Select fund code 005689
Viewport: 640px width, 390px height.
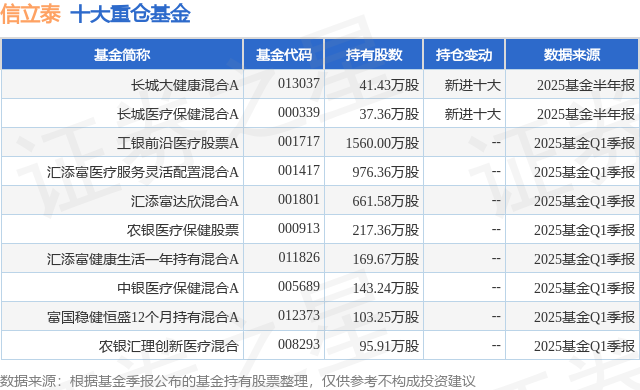tap(299, 286)
